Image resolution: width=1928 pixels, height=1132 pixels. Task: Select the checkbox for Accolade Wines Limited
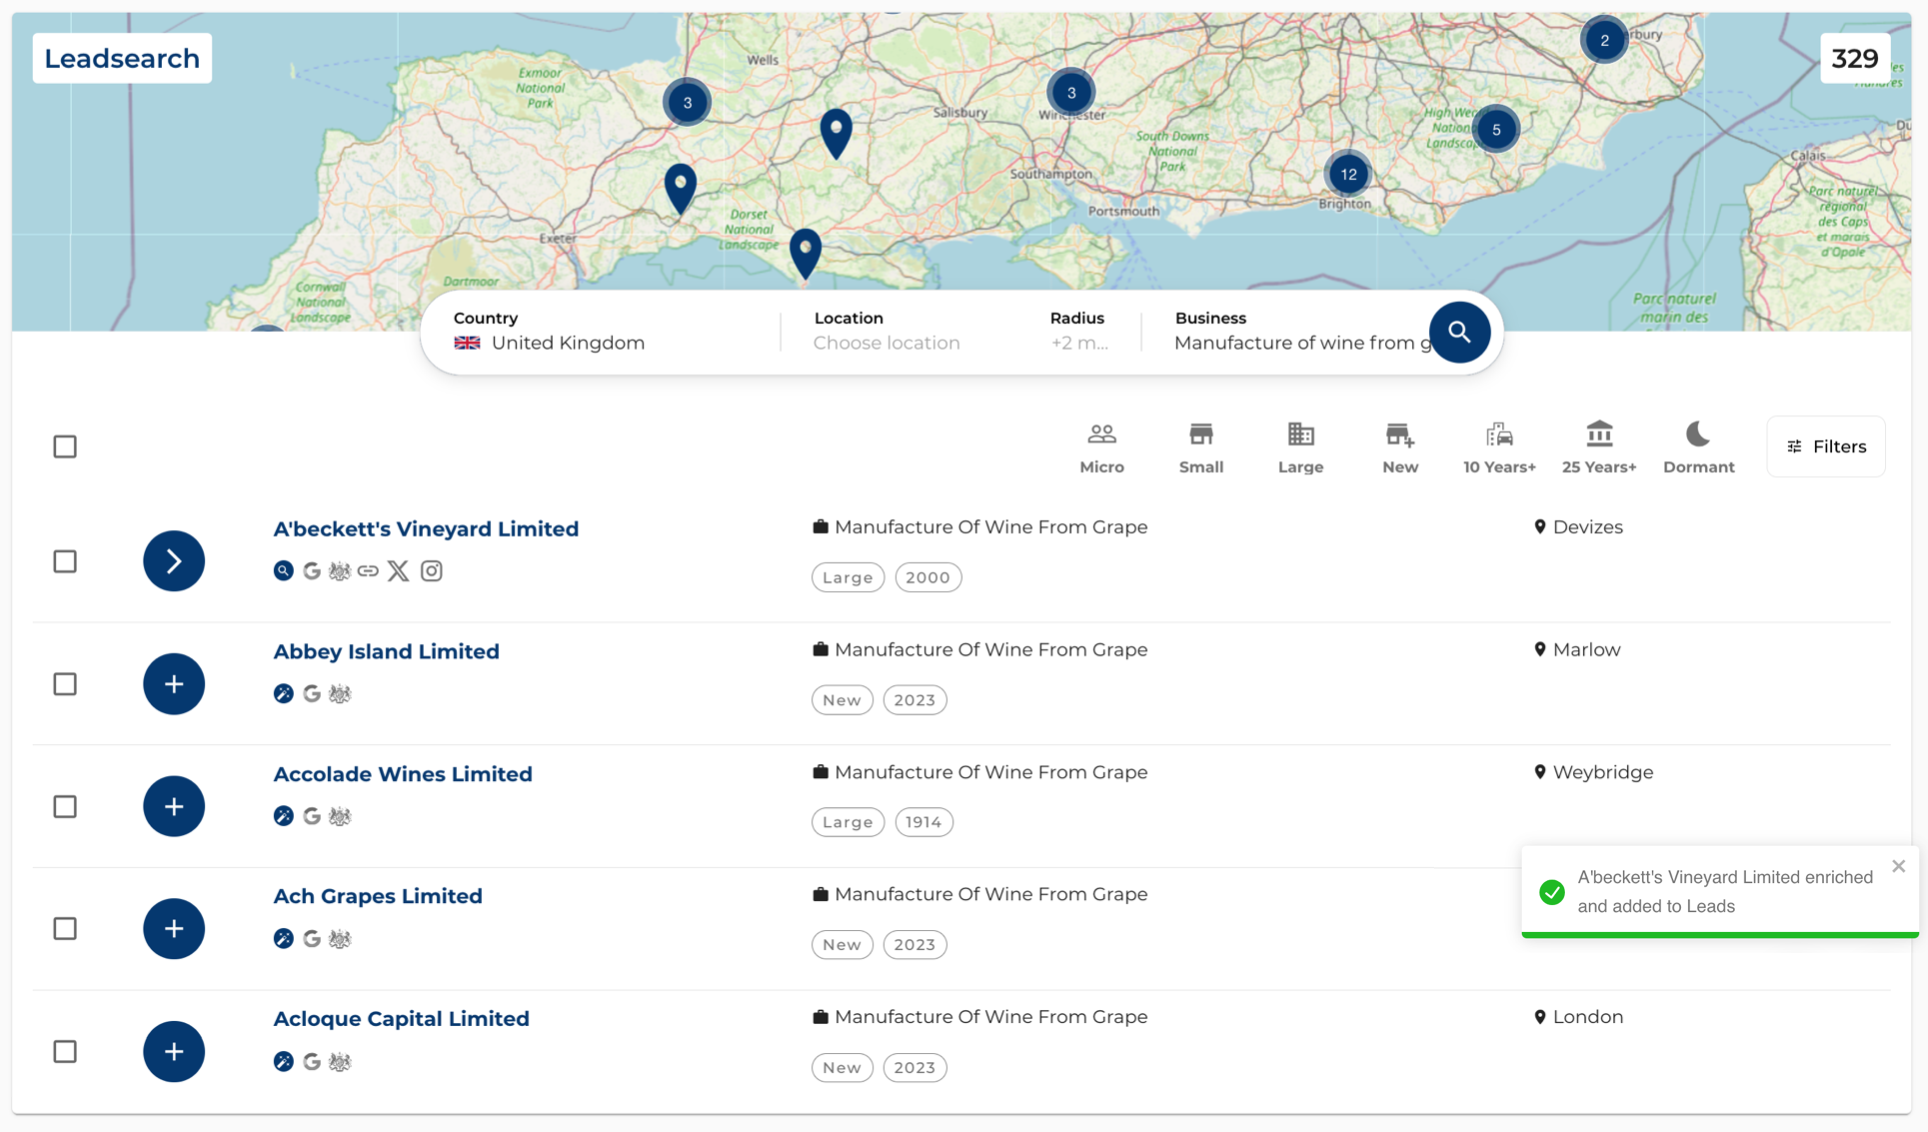pyautogui.click(x=64, y=806)
